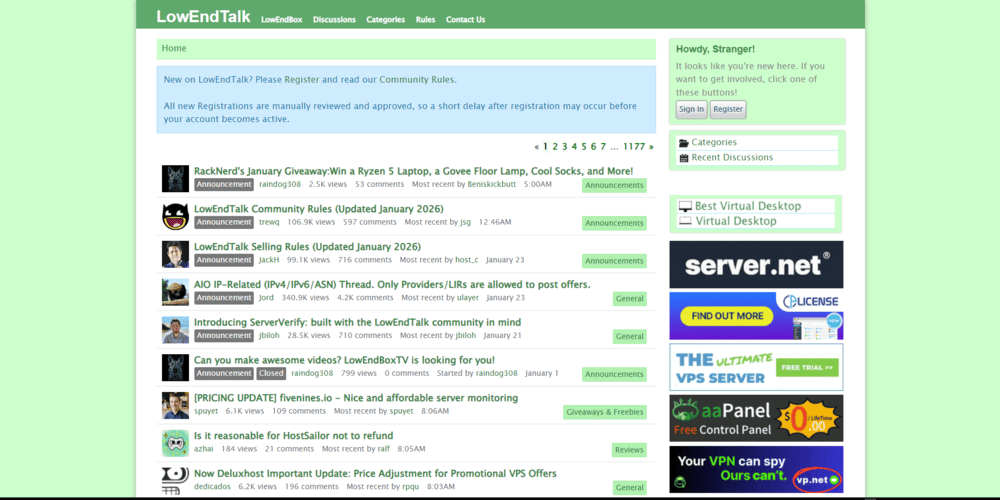
Task: Click the LowEndTalk site logo
Action: (x=203, y=17)
